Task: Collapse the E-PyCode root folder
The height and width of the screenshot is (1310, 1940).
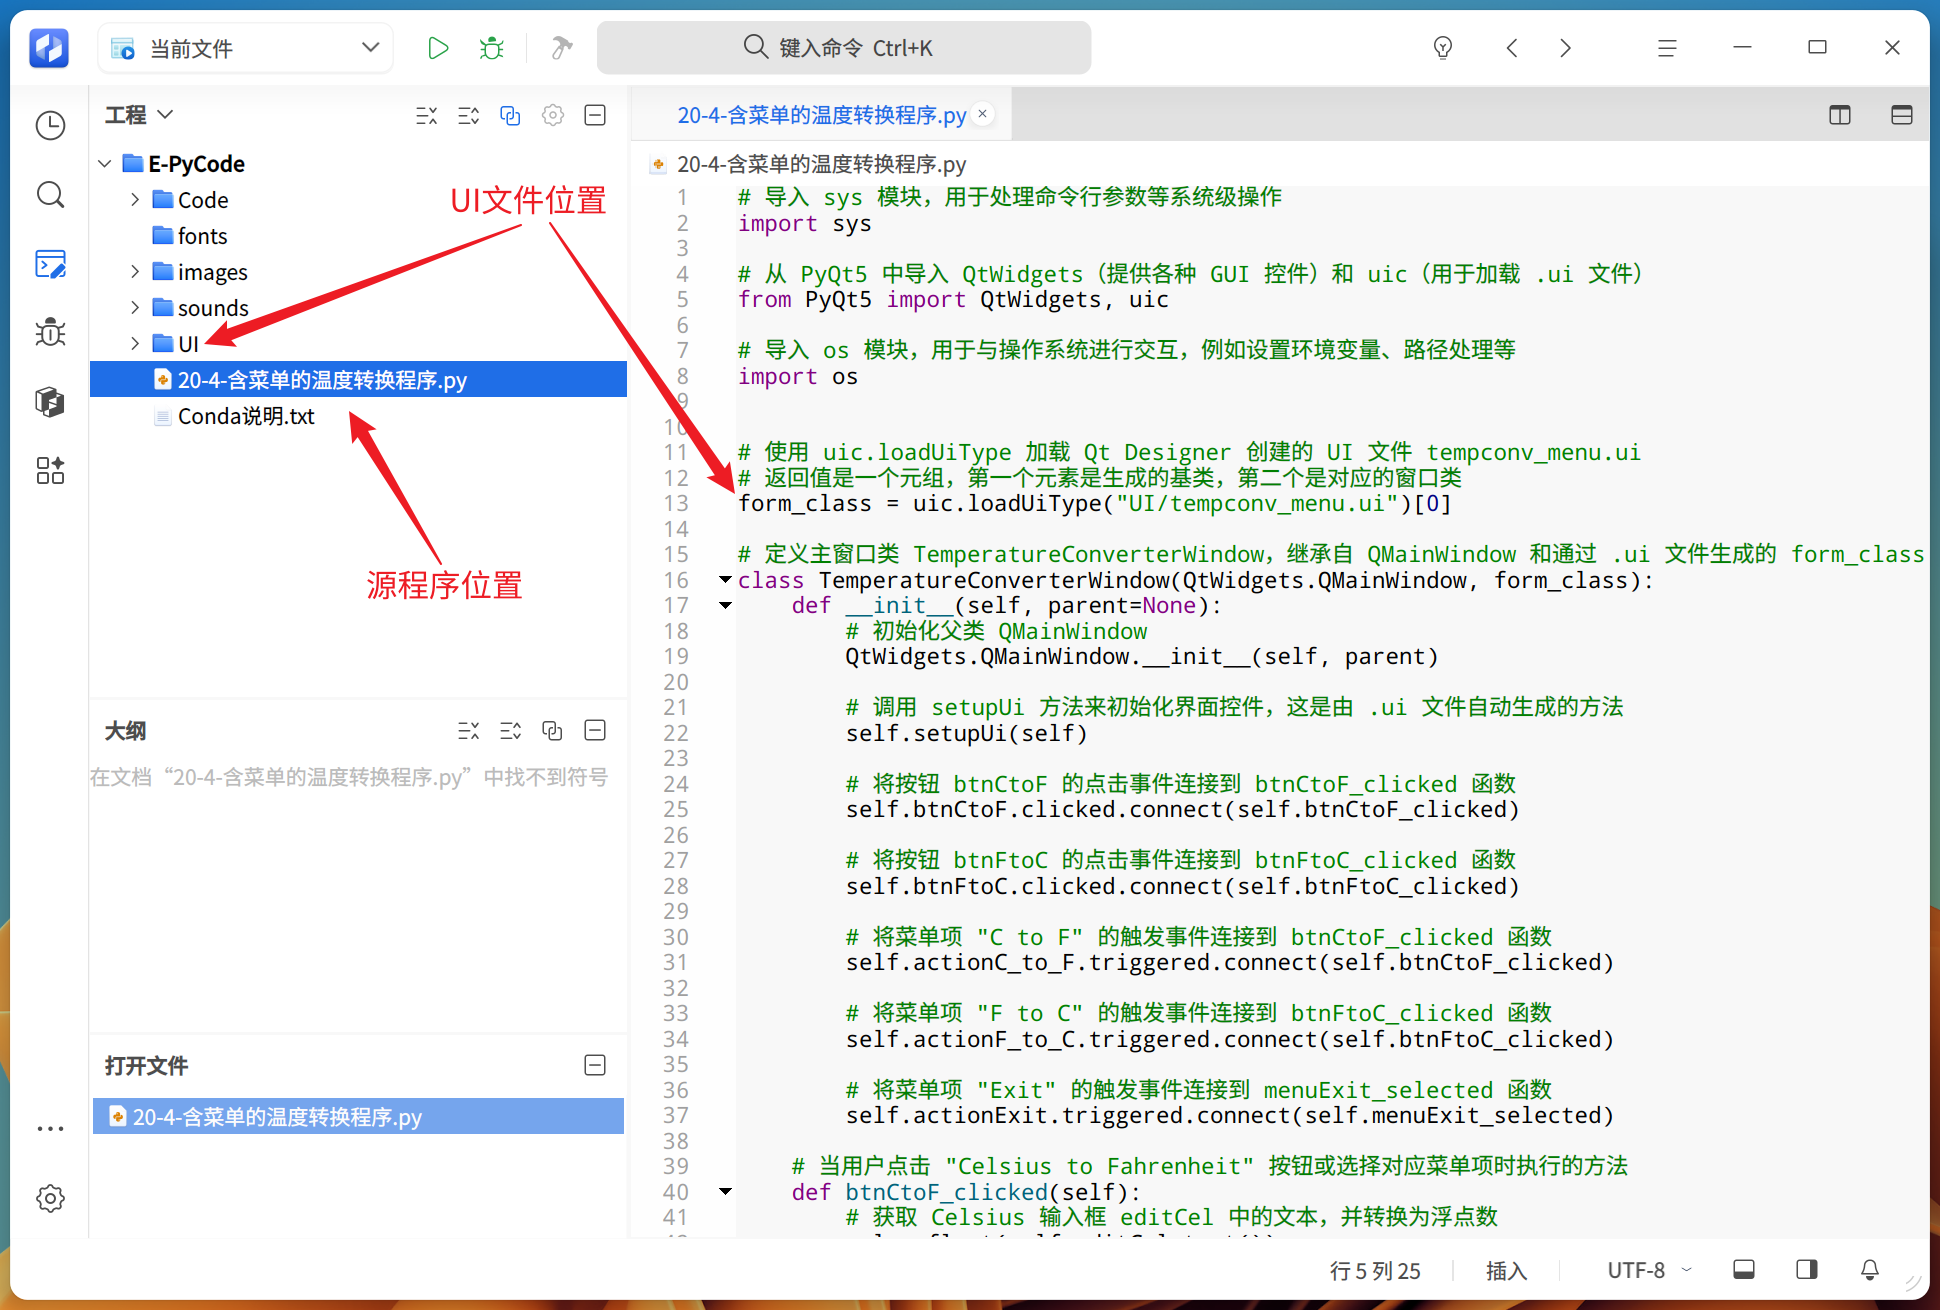Action: click(105, 163)
